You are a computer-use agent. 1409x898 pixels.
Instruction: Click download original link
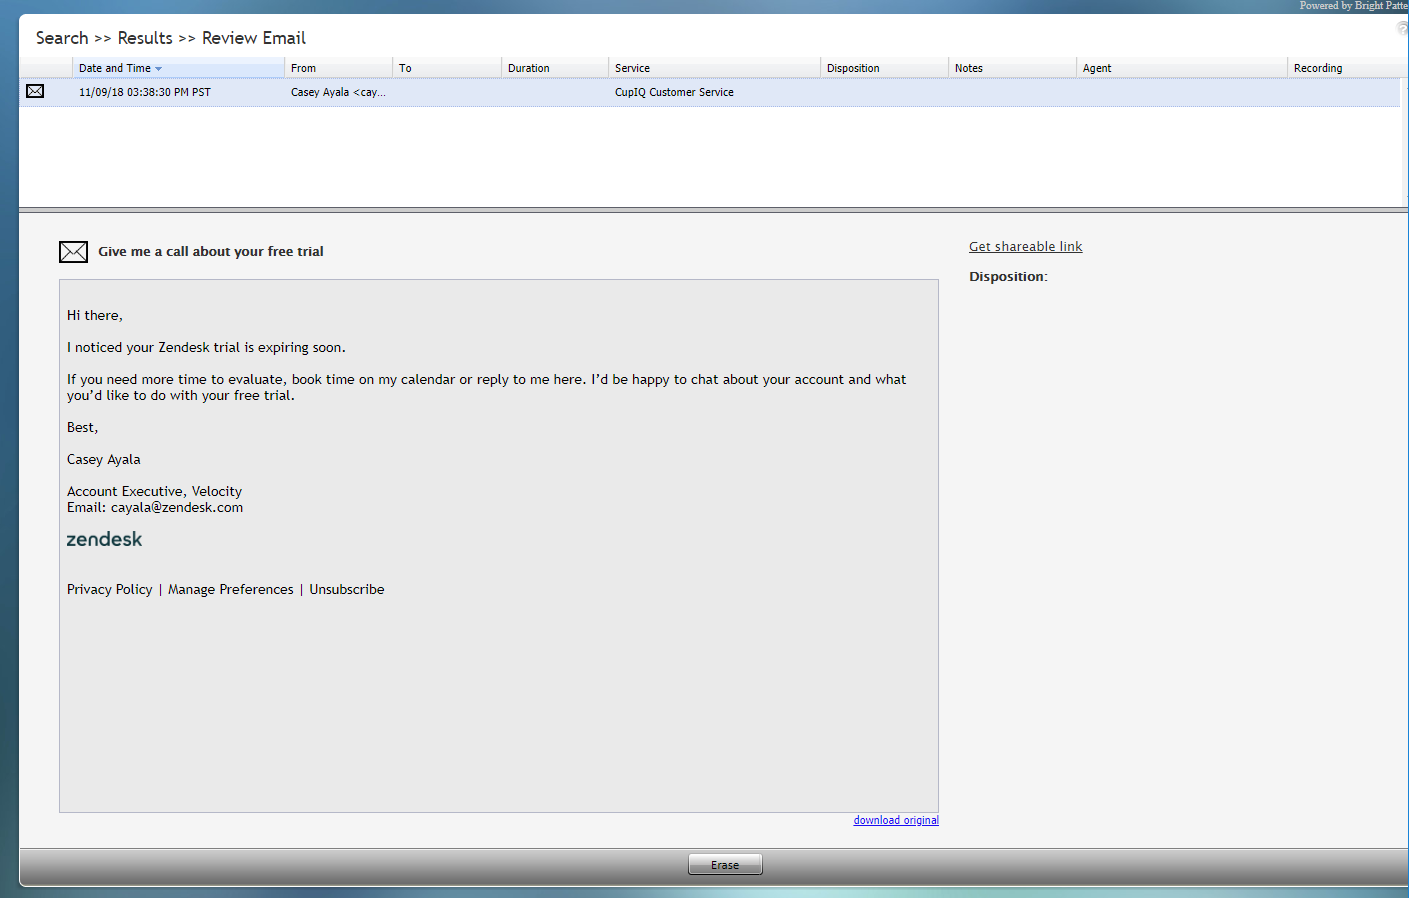click(x=896, y=820)
